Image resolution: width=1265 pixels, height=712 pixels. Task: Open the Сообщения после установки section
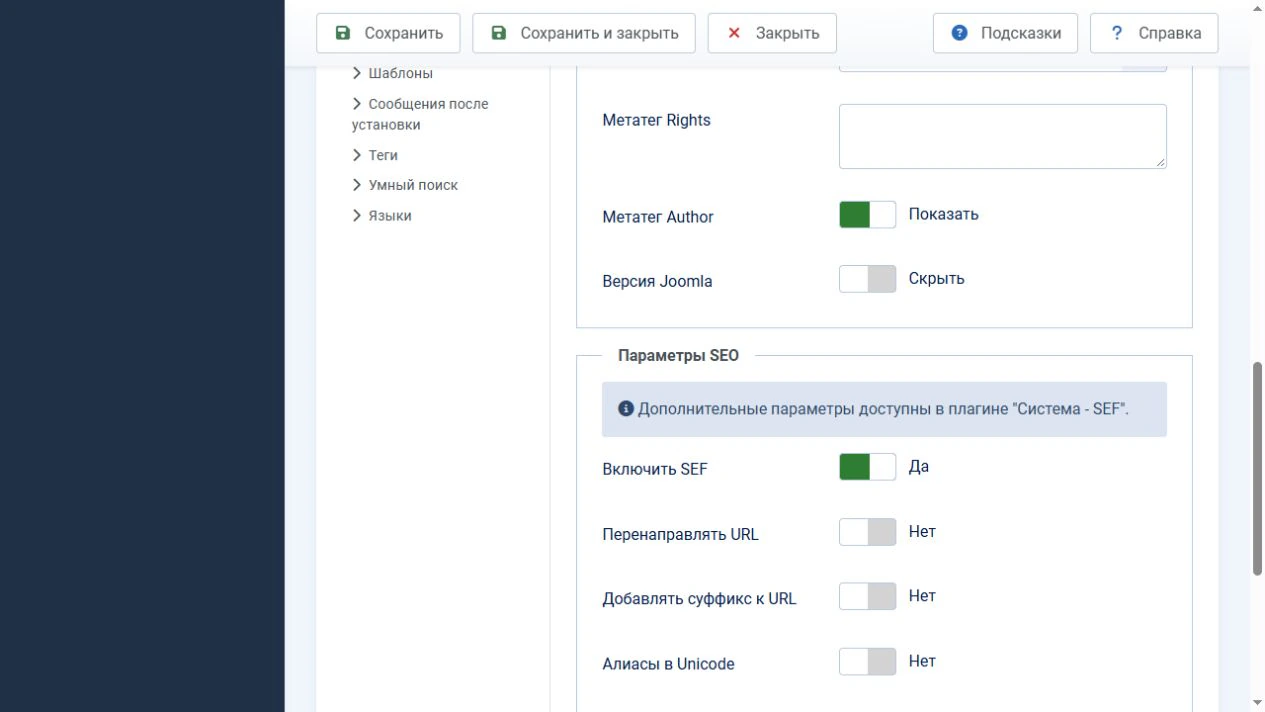tap(420, 114)
